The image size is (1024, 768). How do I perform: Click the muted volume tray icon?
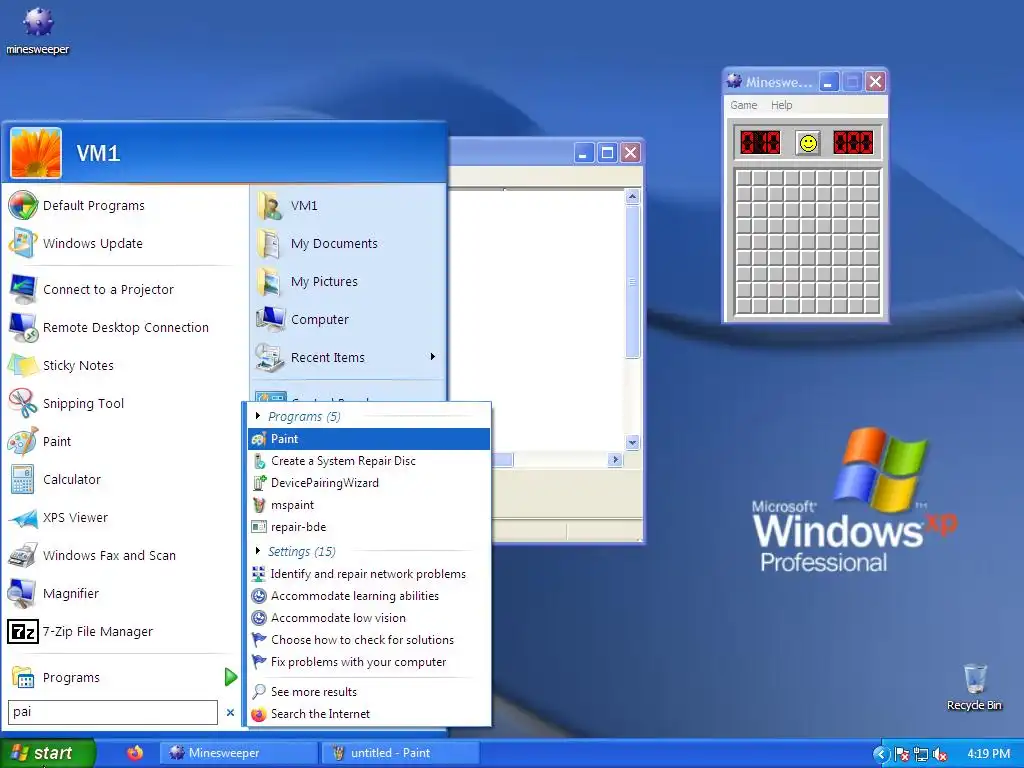tap(940, 754)
